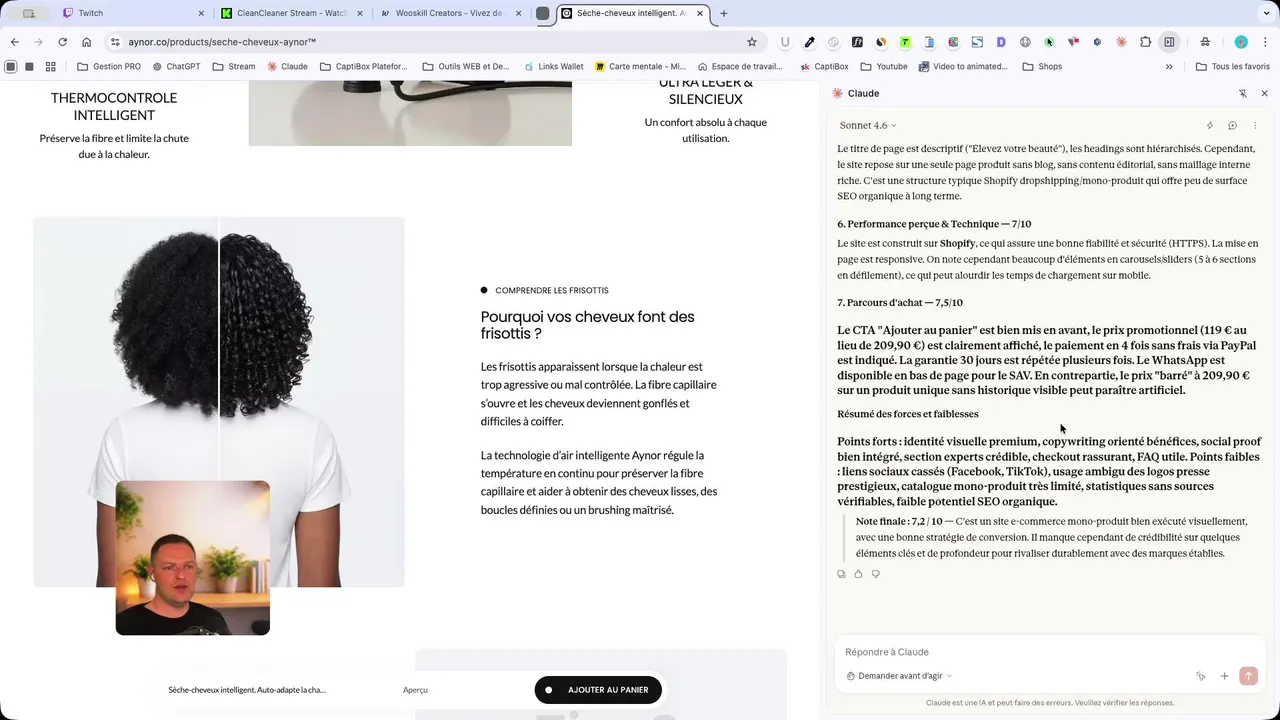This screenshot has height=720, width=1280.
Task: Click the AJOUTER AU PANIER button
Action: click(x=598, y=690)
